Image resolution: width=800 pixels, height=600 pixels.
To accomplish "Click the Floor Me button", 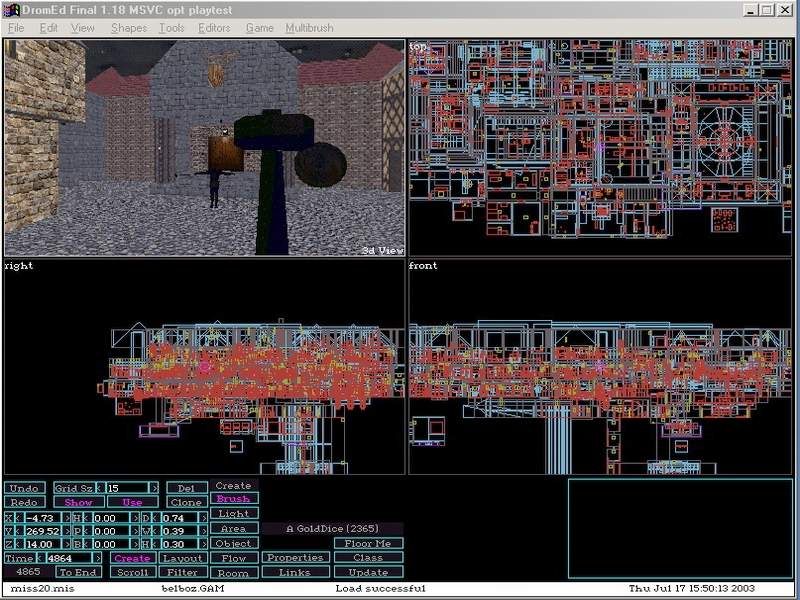I will click(368, 543).
